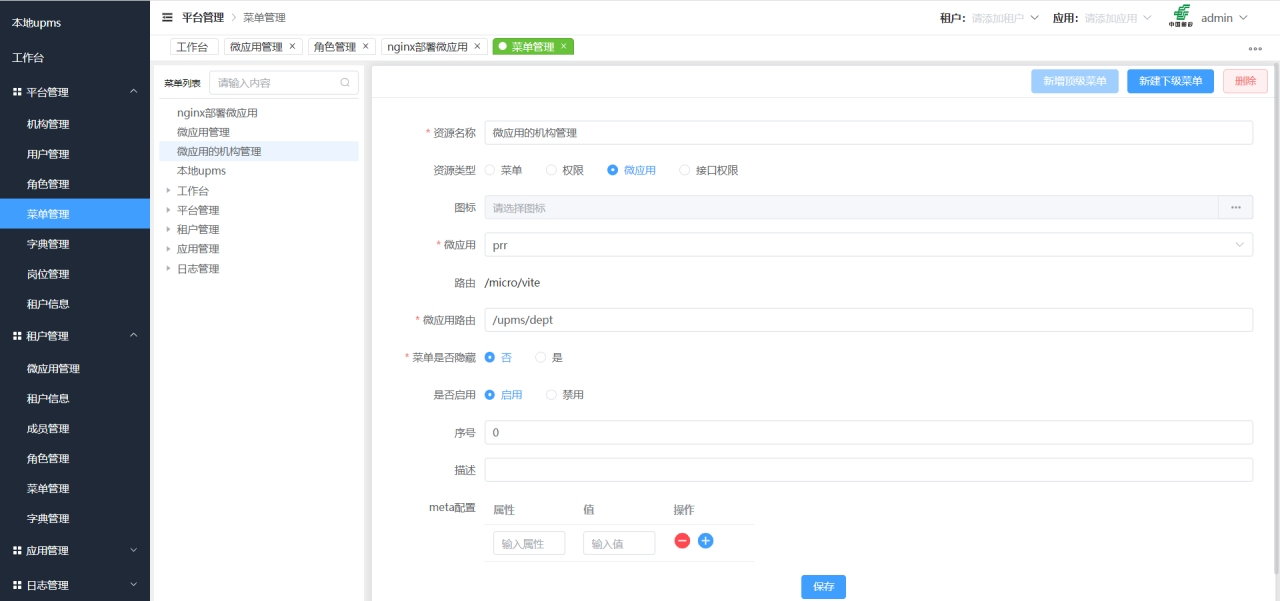The image size is (1280, 601).
Task: Expand the sidebar 应用管理 group chevron
Action: 134,551
